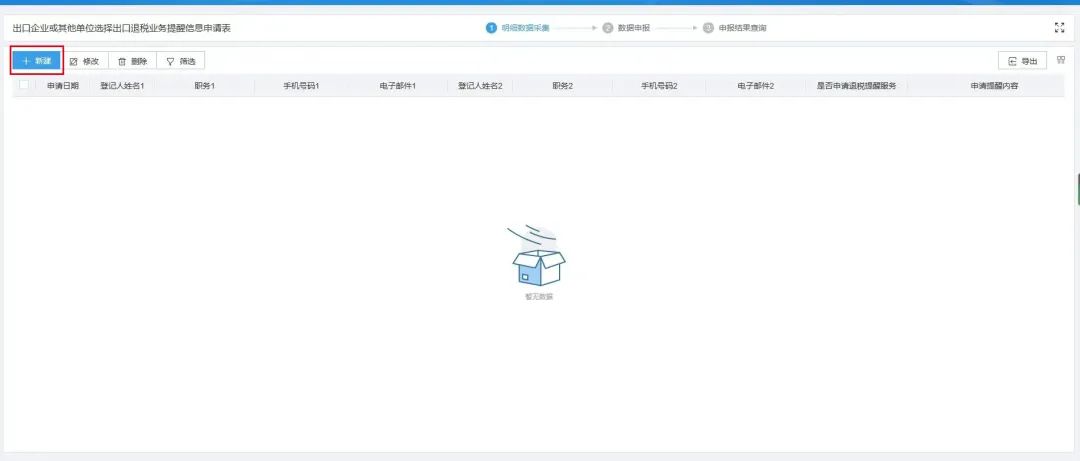Viewport: 1080px width, 461px height.
Task: Click the 导出 export button
Action: tap(1023, 61)
